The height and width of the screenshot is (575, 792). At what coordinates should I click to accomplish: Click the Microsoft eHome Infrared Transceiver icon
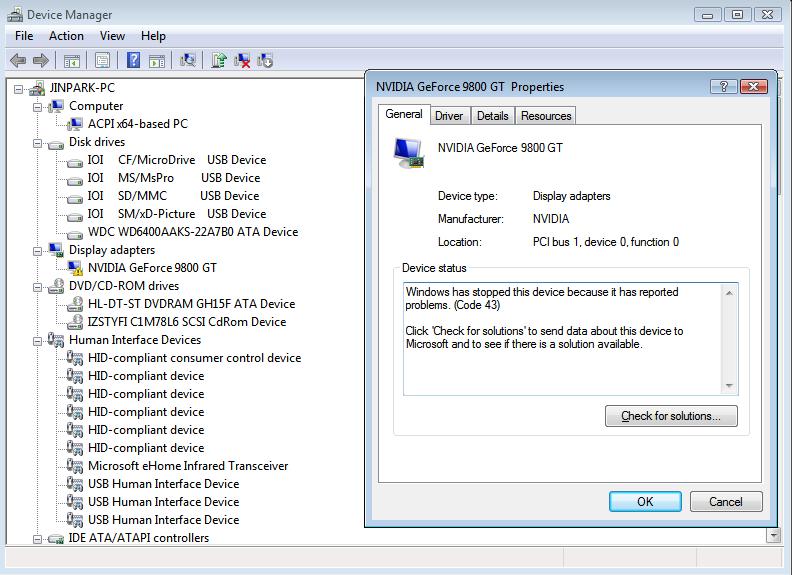coord(75,466)
